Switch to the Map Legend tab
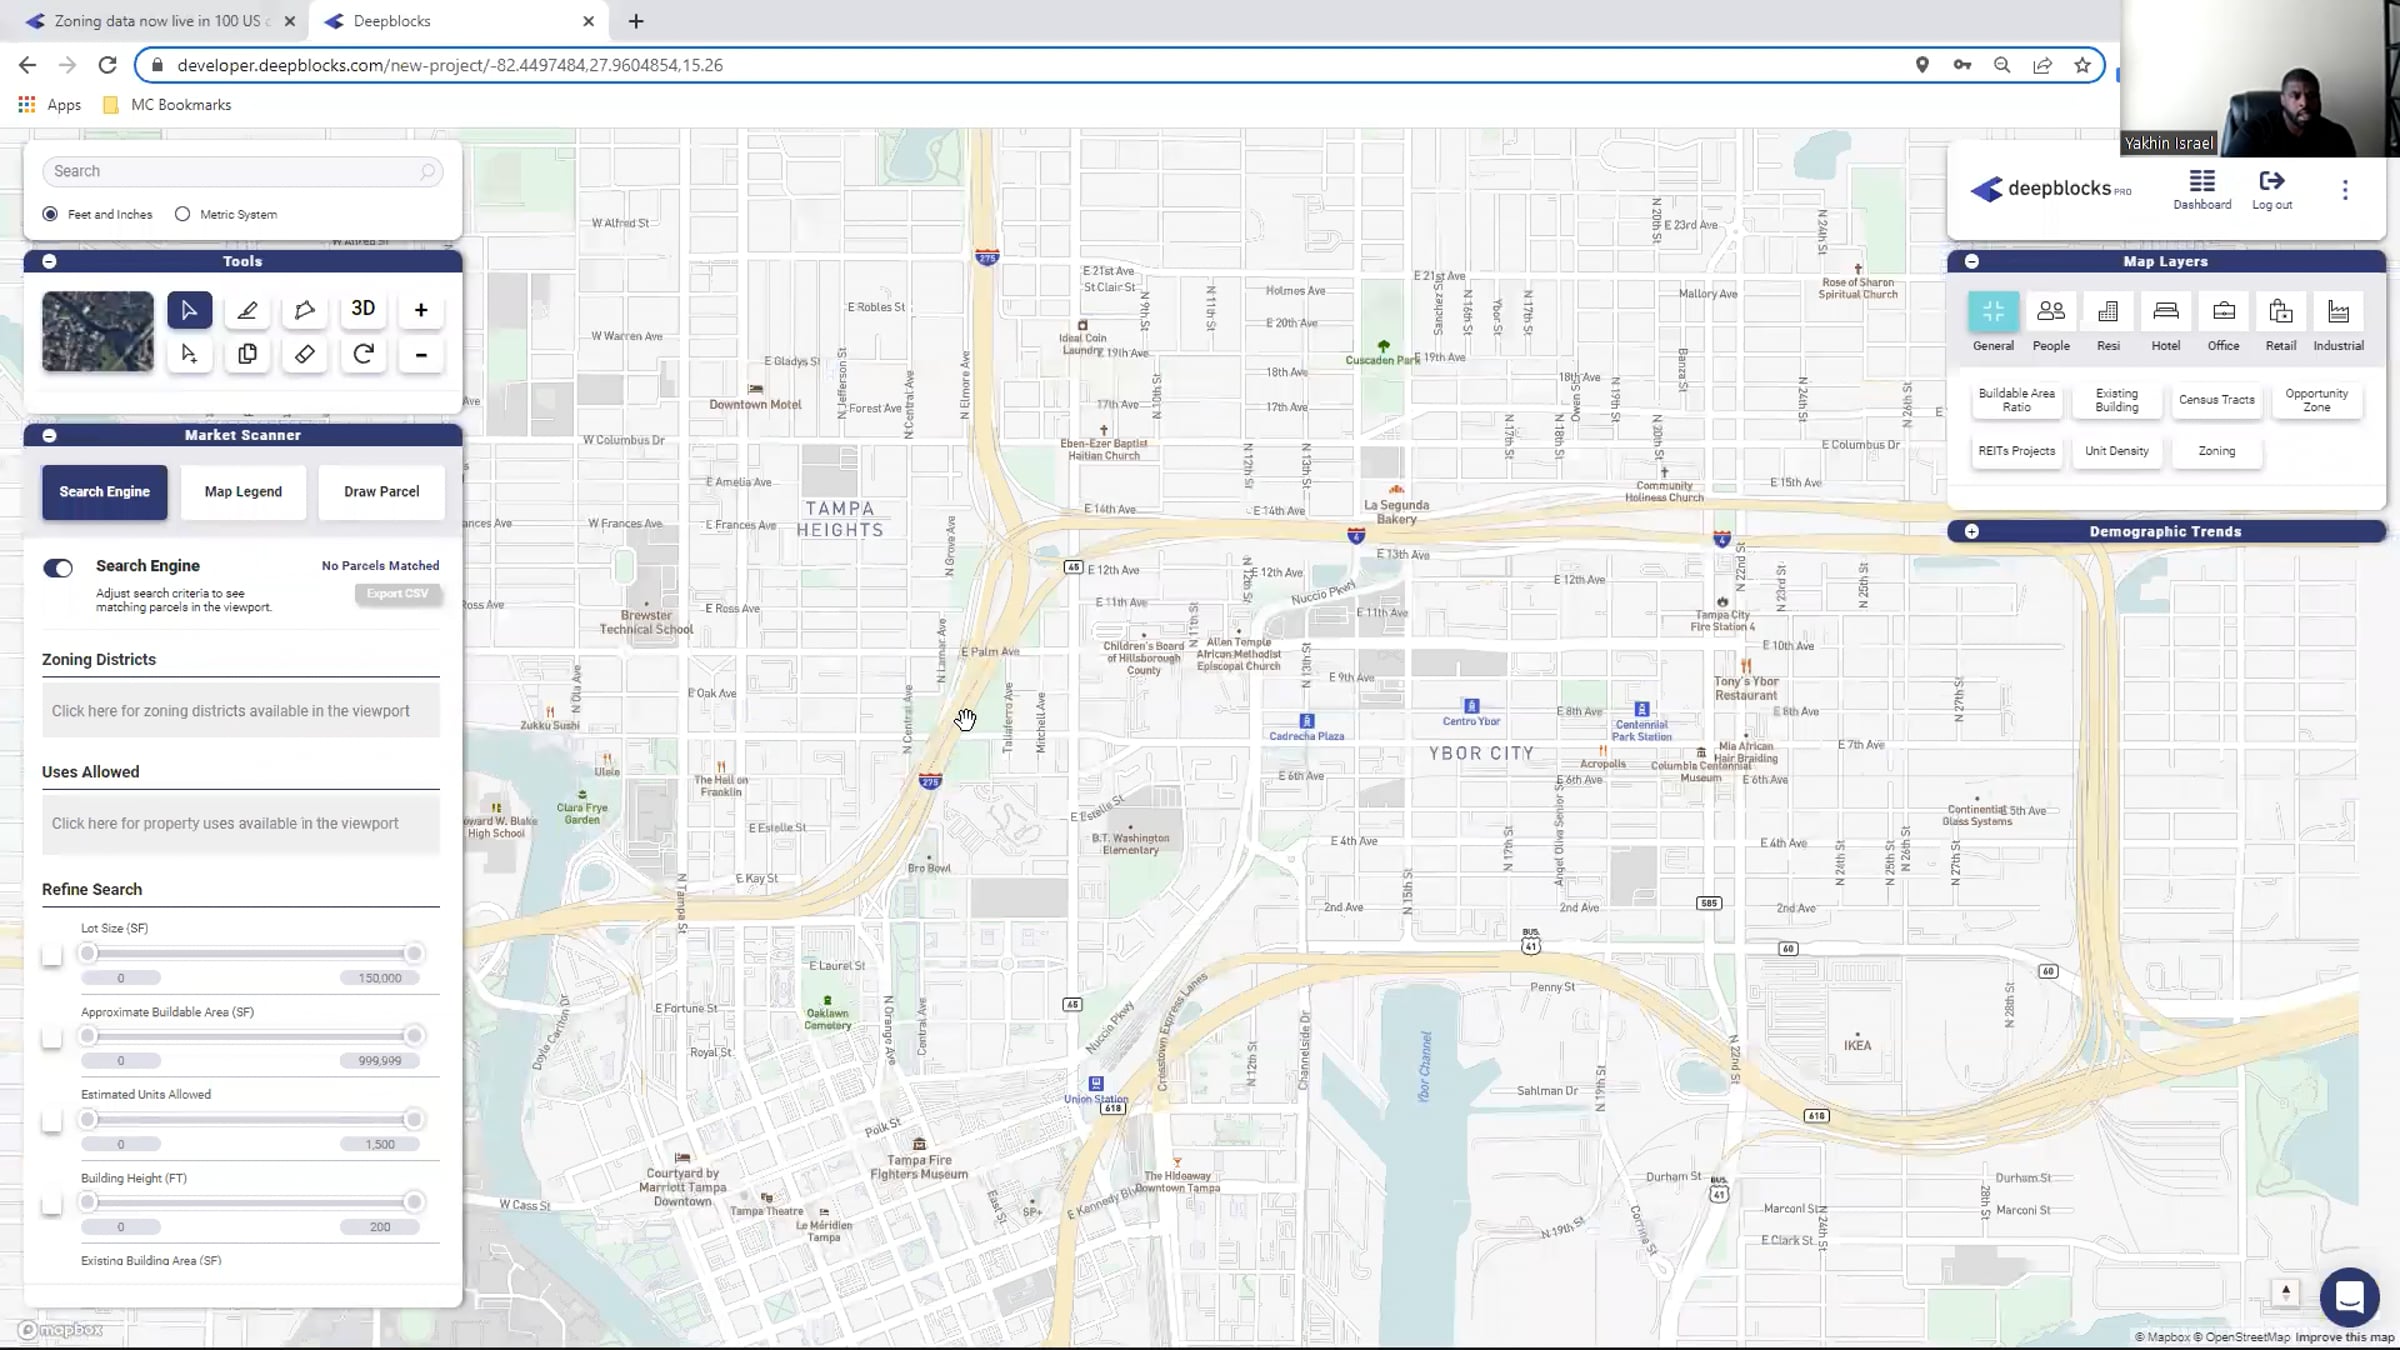 click(243, 492)
